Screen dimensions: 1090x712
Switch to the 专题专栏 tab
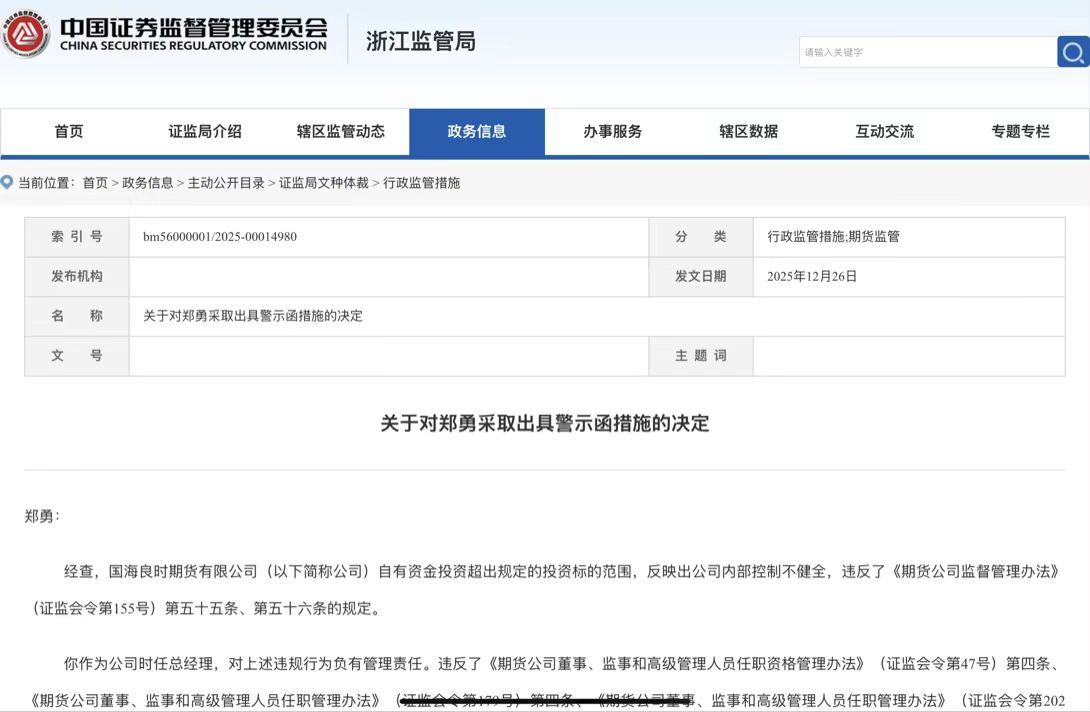(1021, 132)
